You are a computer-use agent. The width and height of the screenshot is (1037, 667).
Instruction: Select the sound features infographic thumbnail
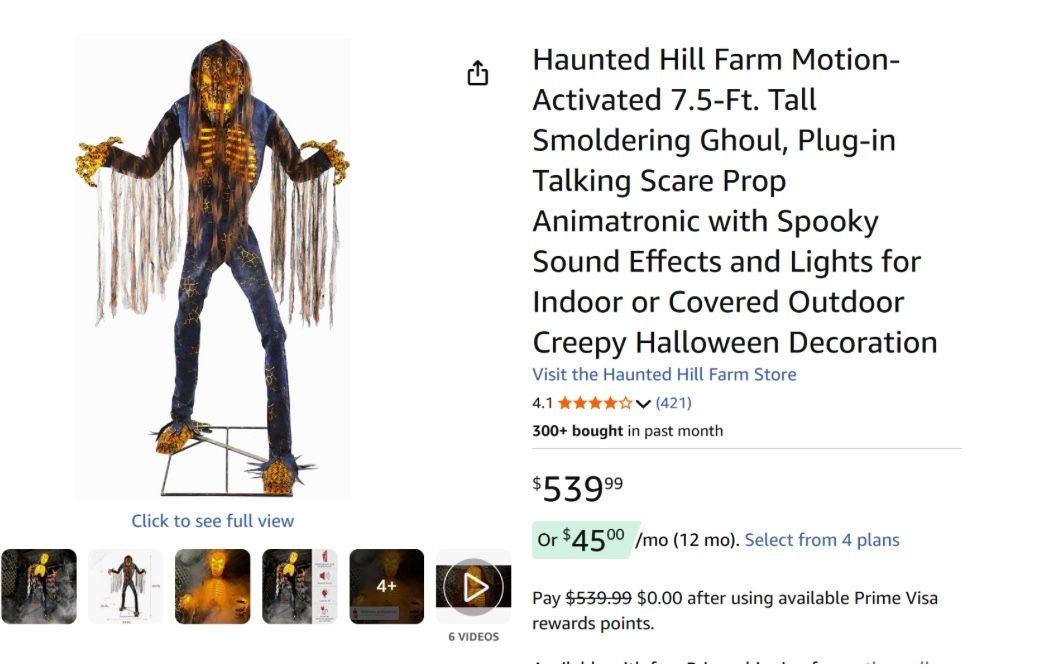click(x=300, y=588)
